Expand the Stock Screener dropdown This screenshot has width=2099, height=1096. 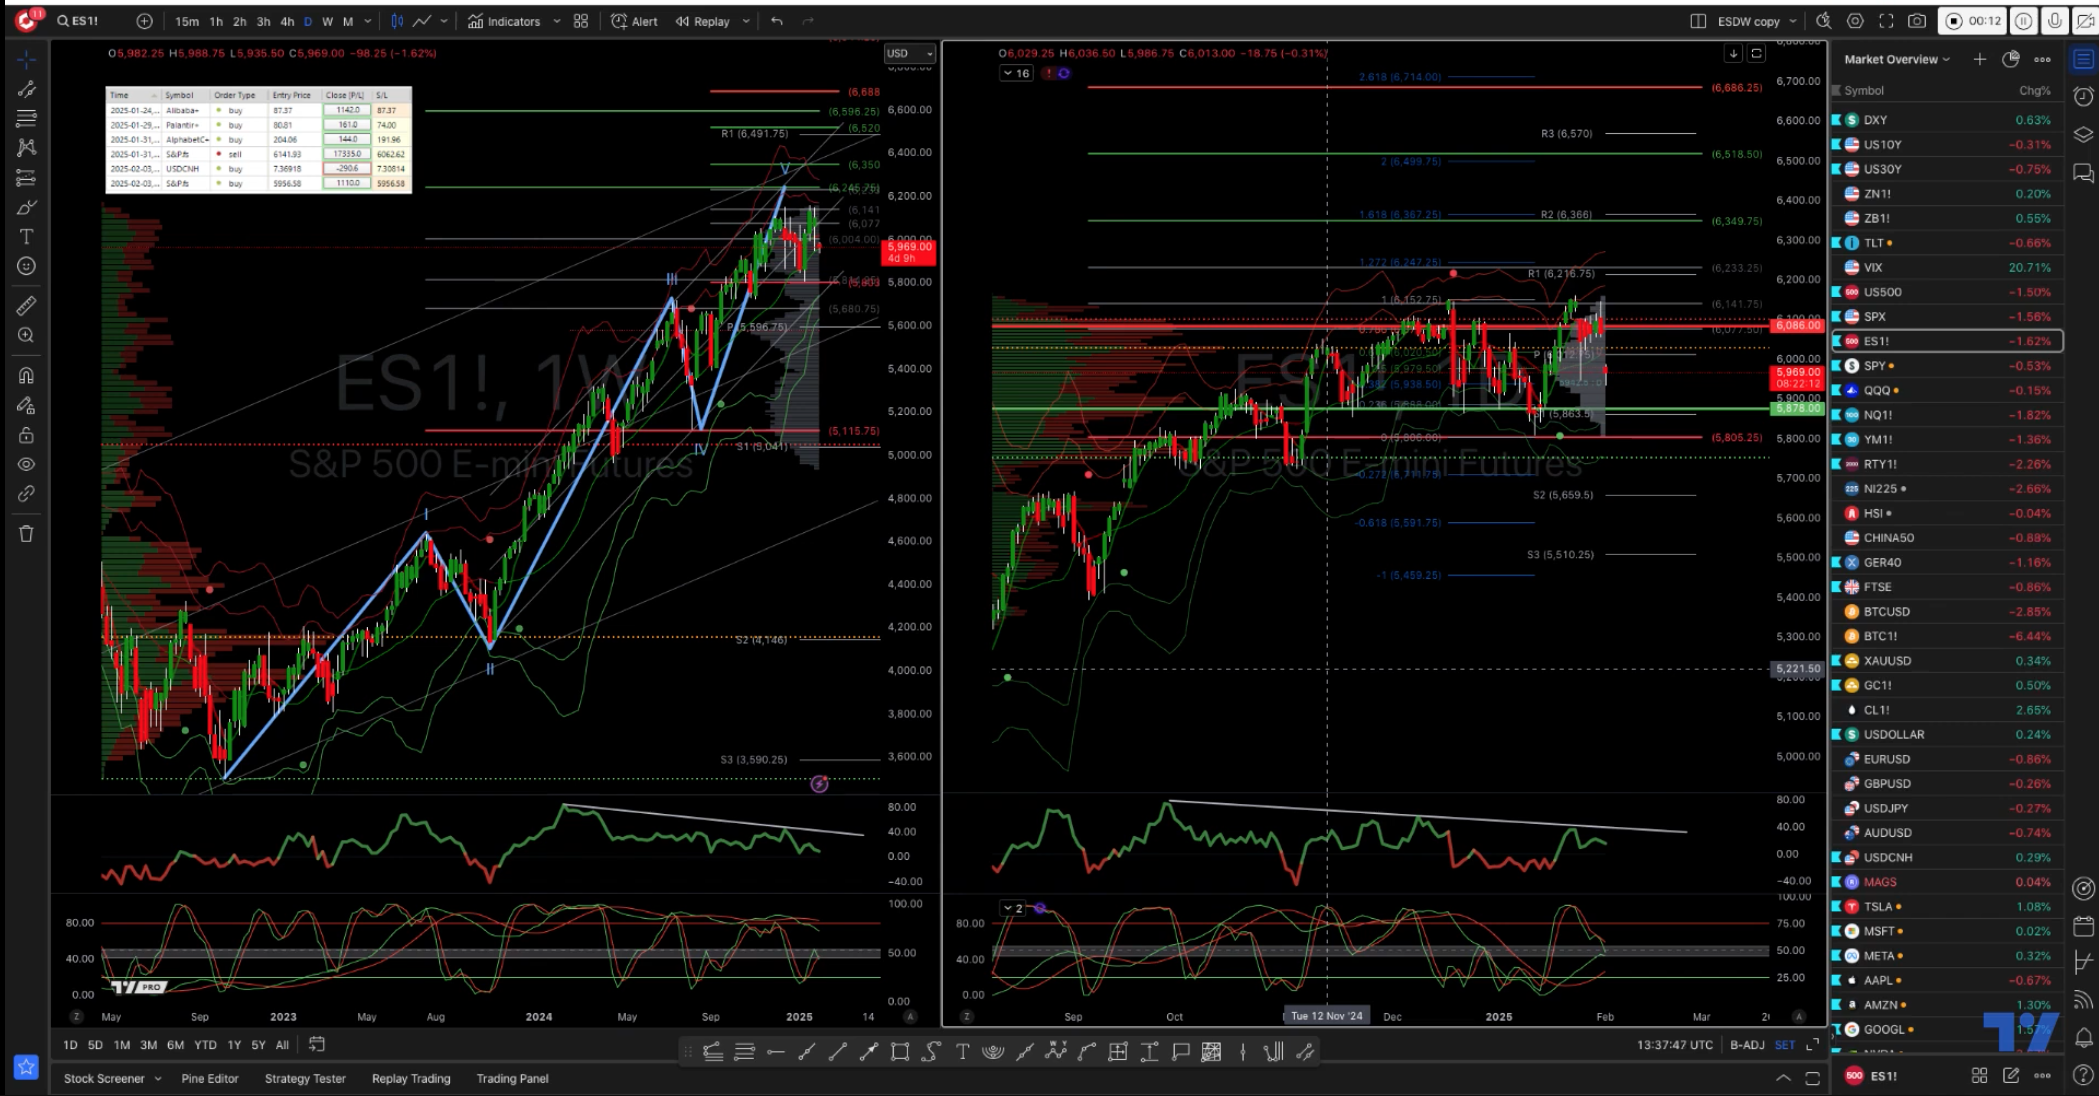(x=158, y=1078)
